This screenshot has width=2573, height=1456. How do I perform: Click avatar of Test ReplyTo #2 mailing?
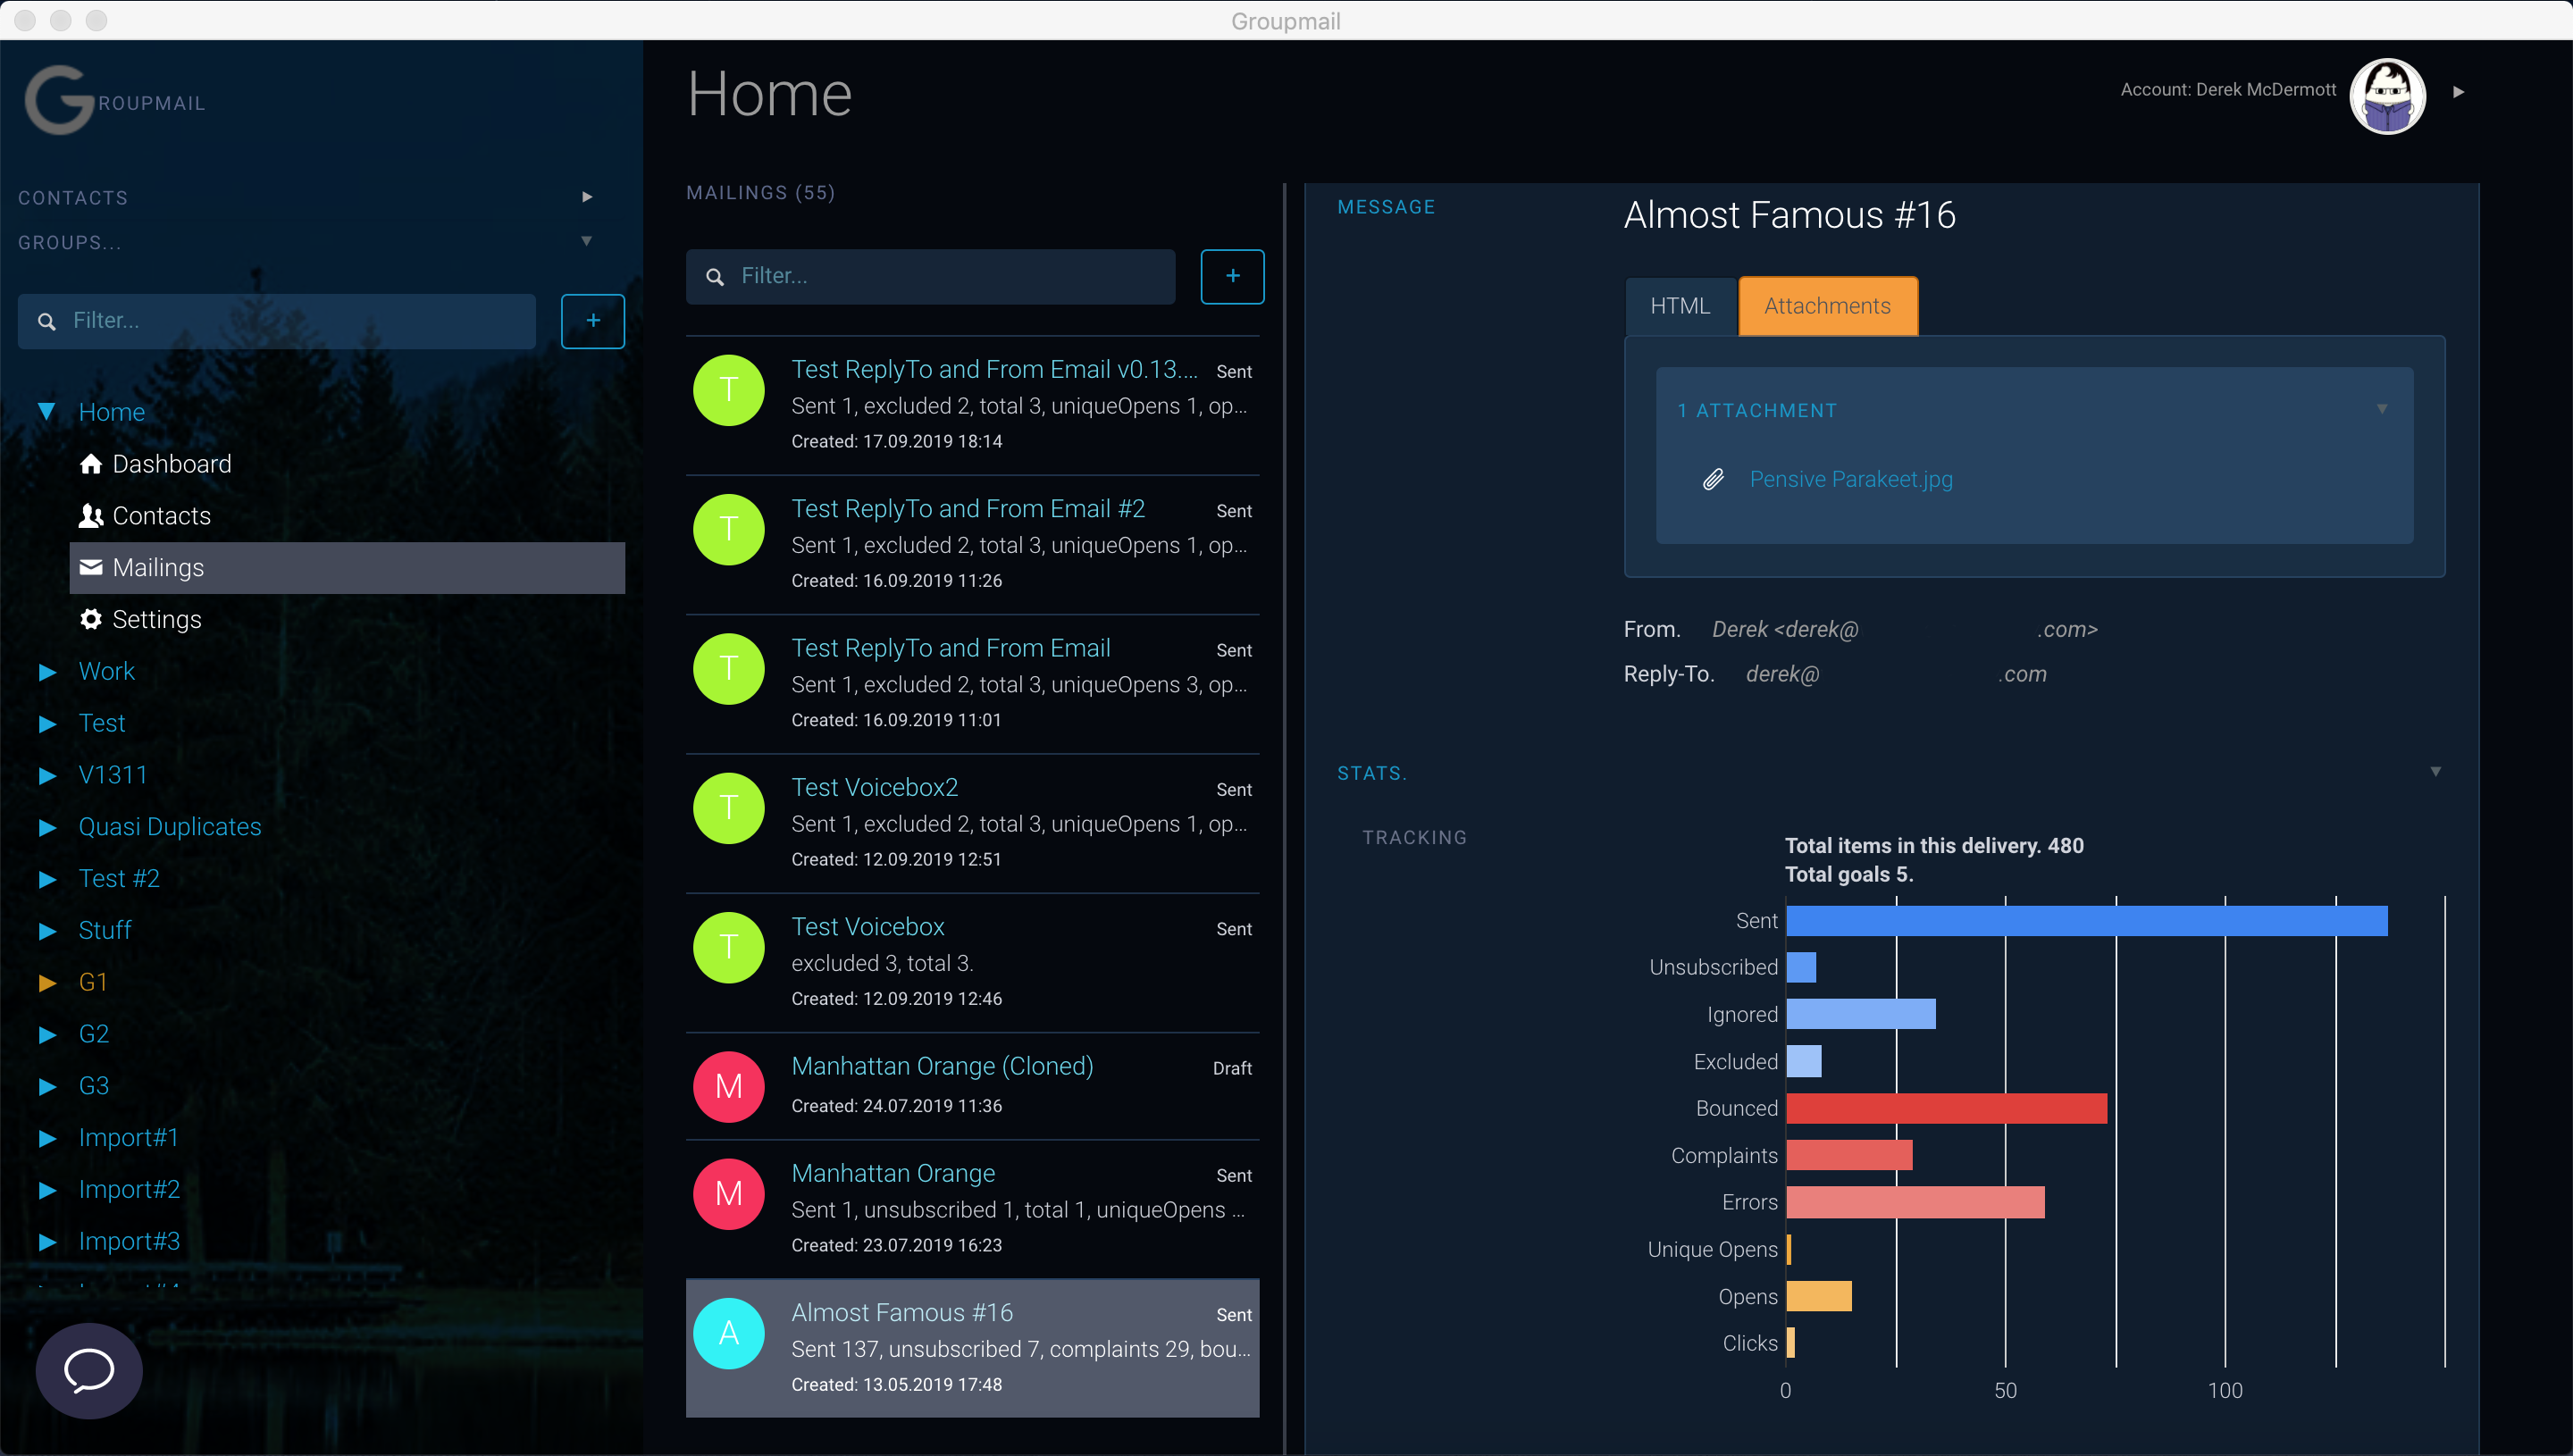click(729, 529)
